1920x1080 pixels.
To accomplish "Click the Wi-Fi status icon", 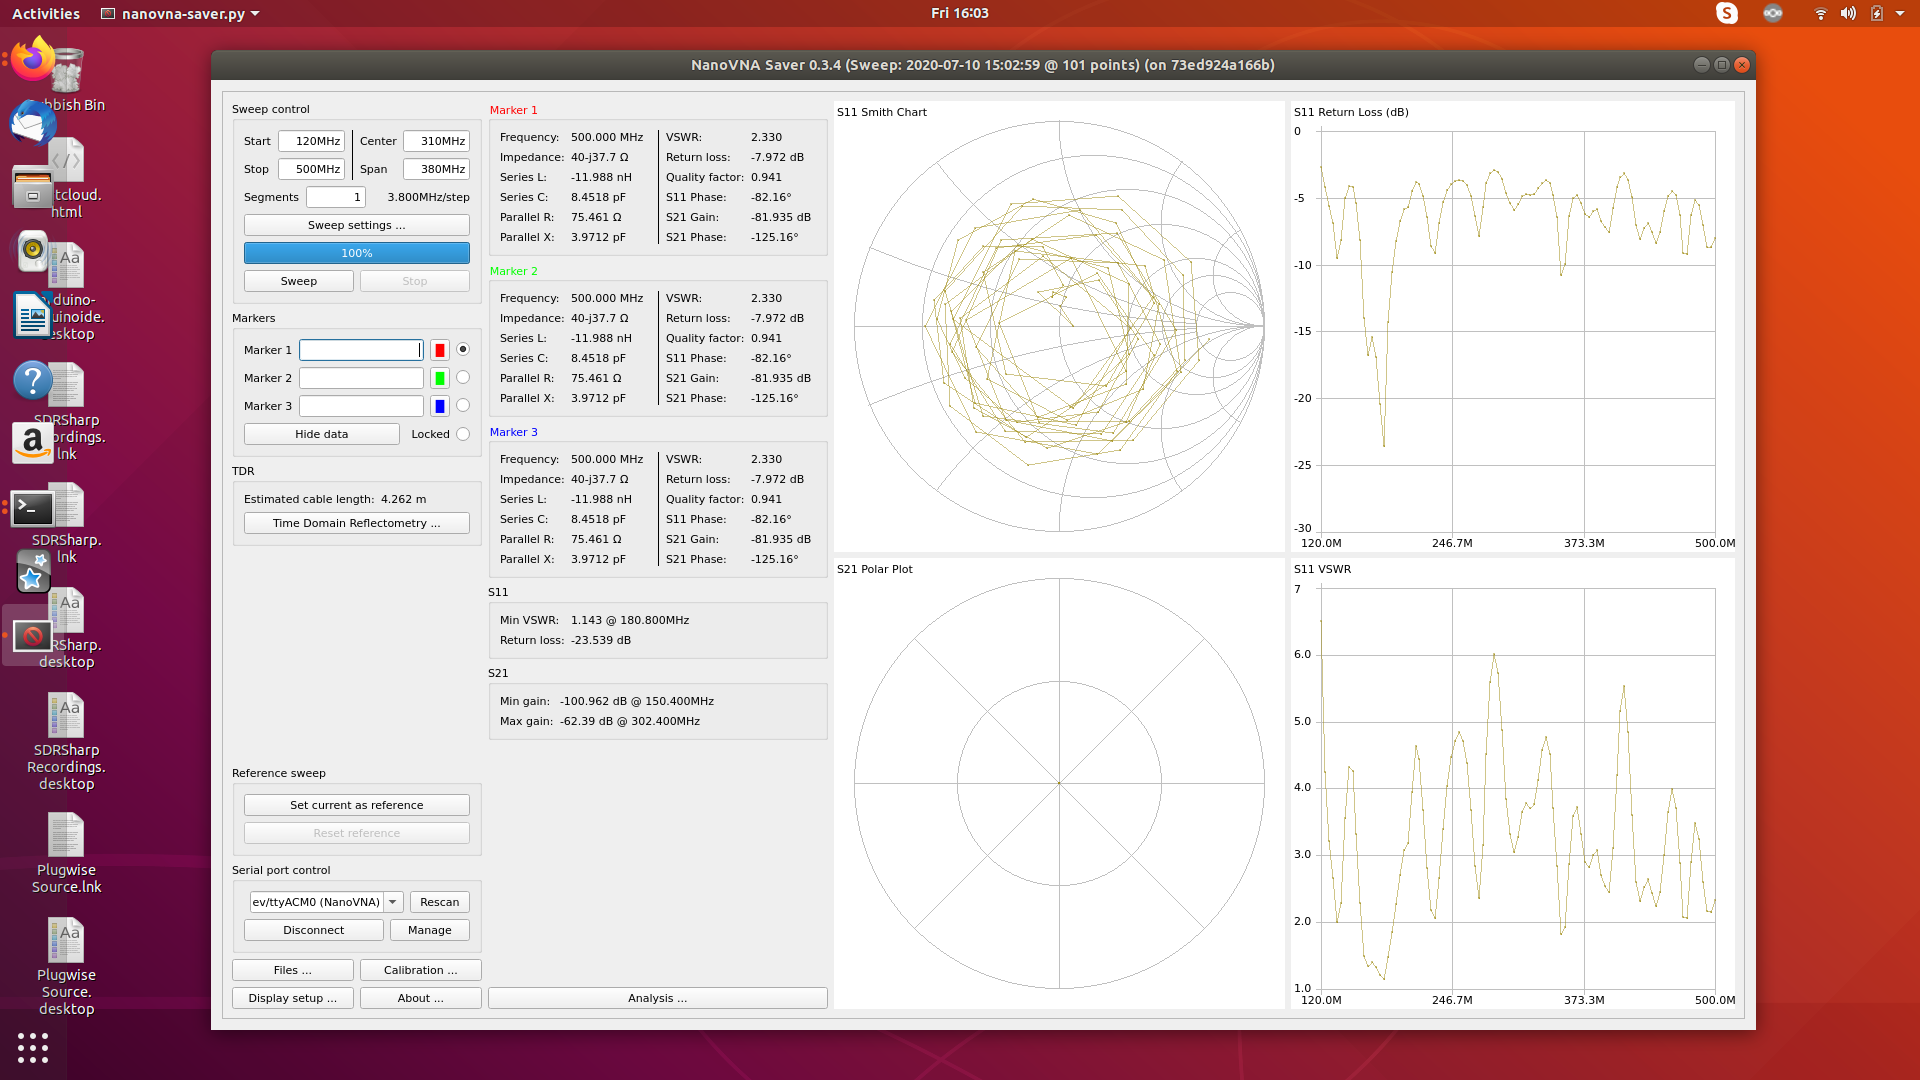I will pyautogui.click(x=1819, y=13).
